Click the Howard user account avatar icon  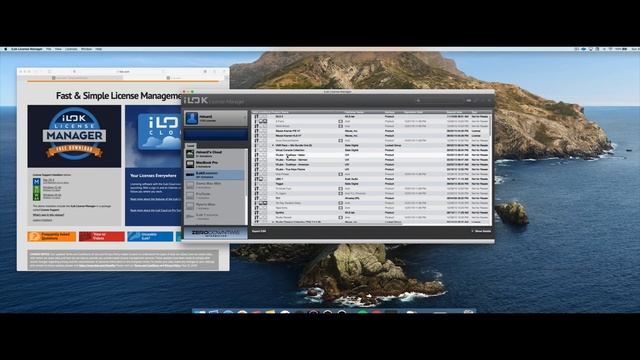(x=191, y=118)
